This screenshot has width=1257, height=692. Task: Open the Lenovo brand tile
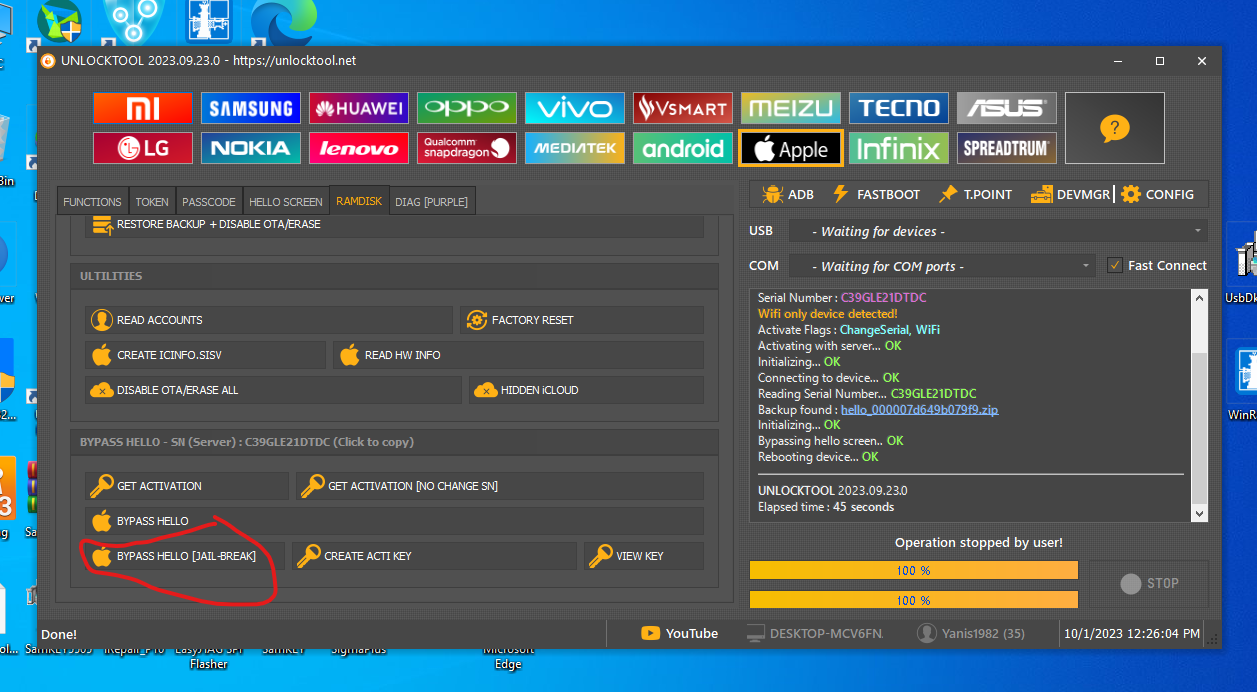click(x=359, y=148)
